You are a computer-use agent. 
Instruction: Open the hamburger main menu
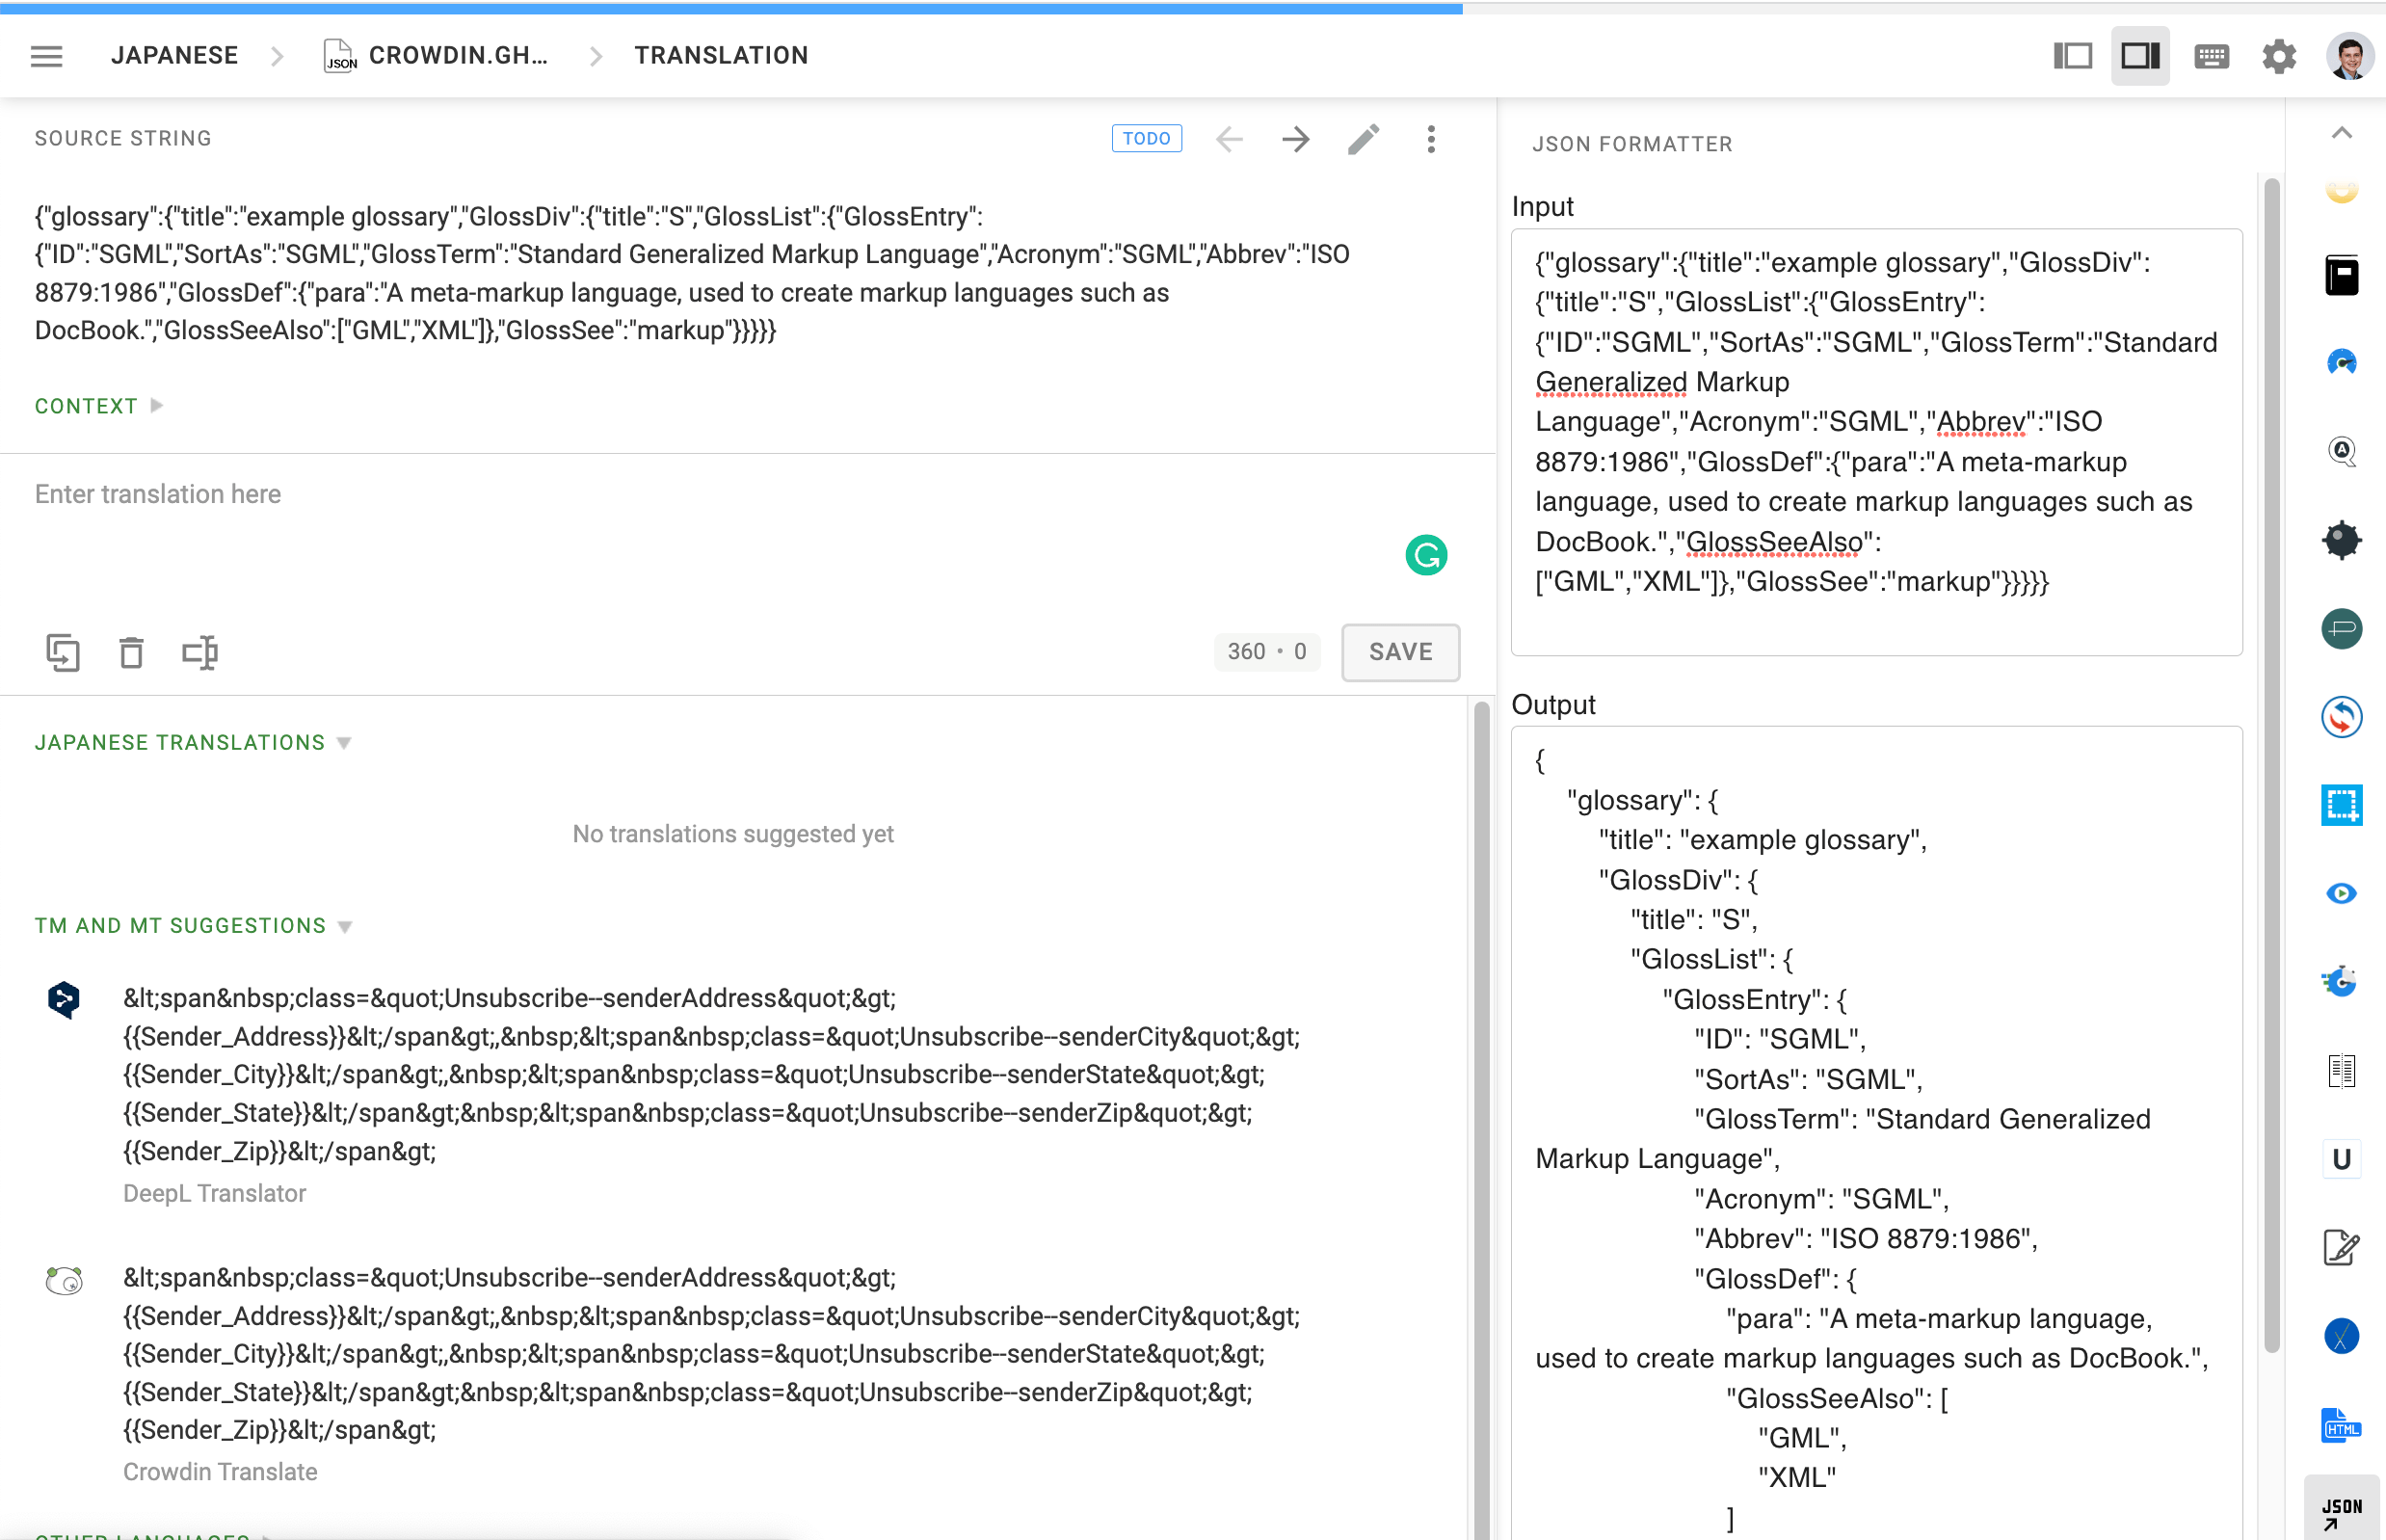coord(45,55)
